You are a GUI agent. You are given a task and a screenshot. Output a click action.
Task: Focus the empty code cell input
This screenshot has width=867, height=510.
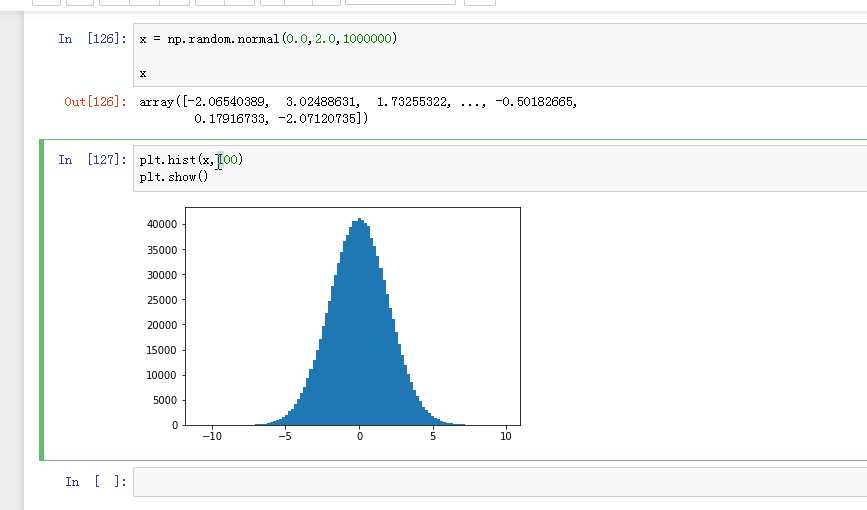500,482
